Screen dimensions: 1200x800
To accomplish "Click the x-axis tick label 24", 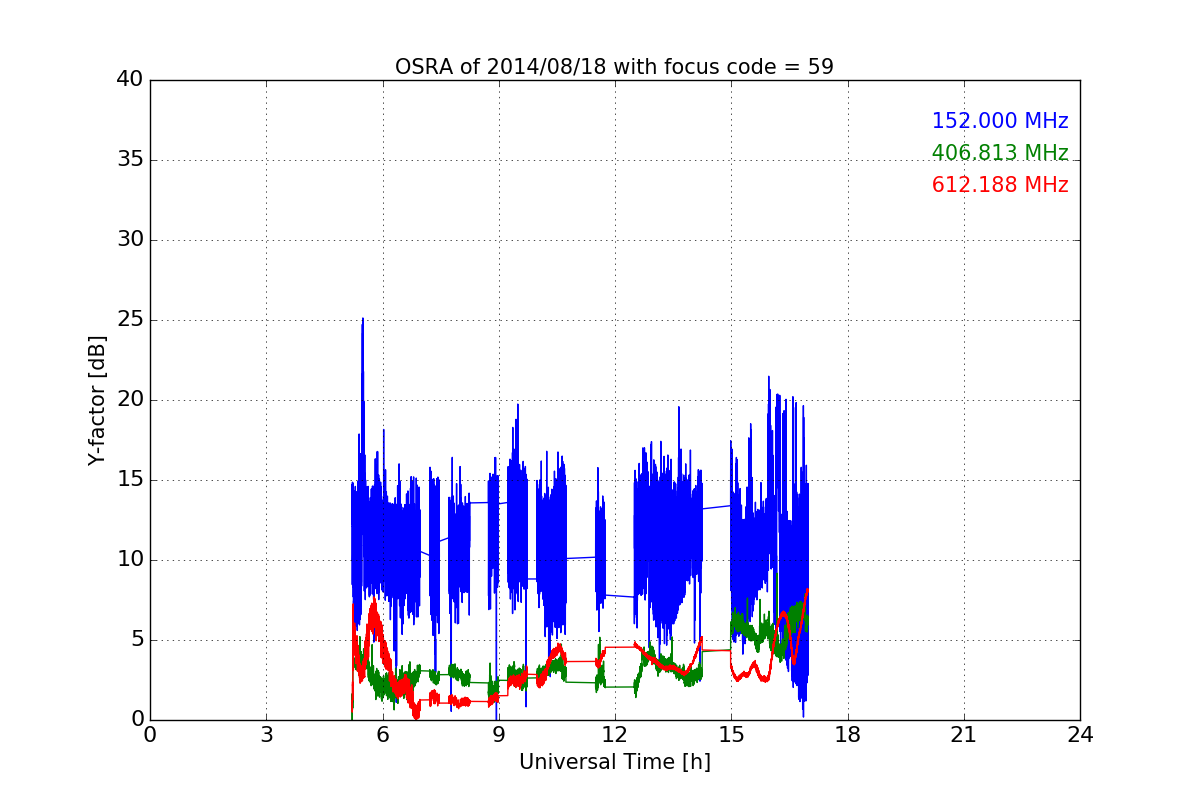I will pyautogui.click(x=1080, y=735).
